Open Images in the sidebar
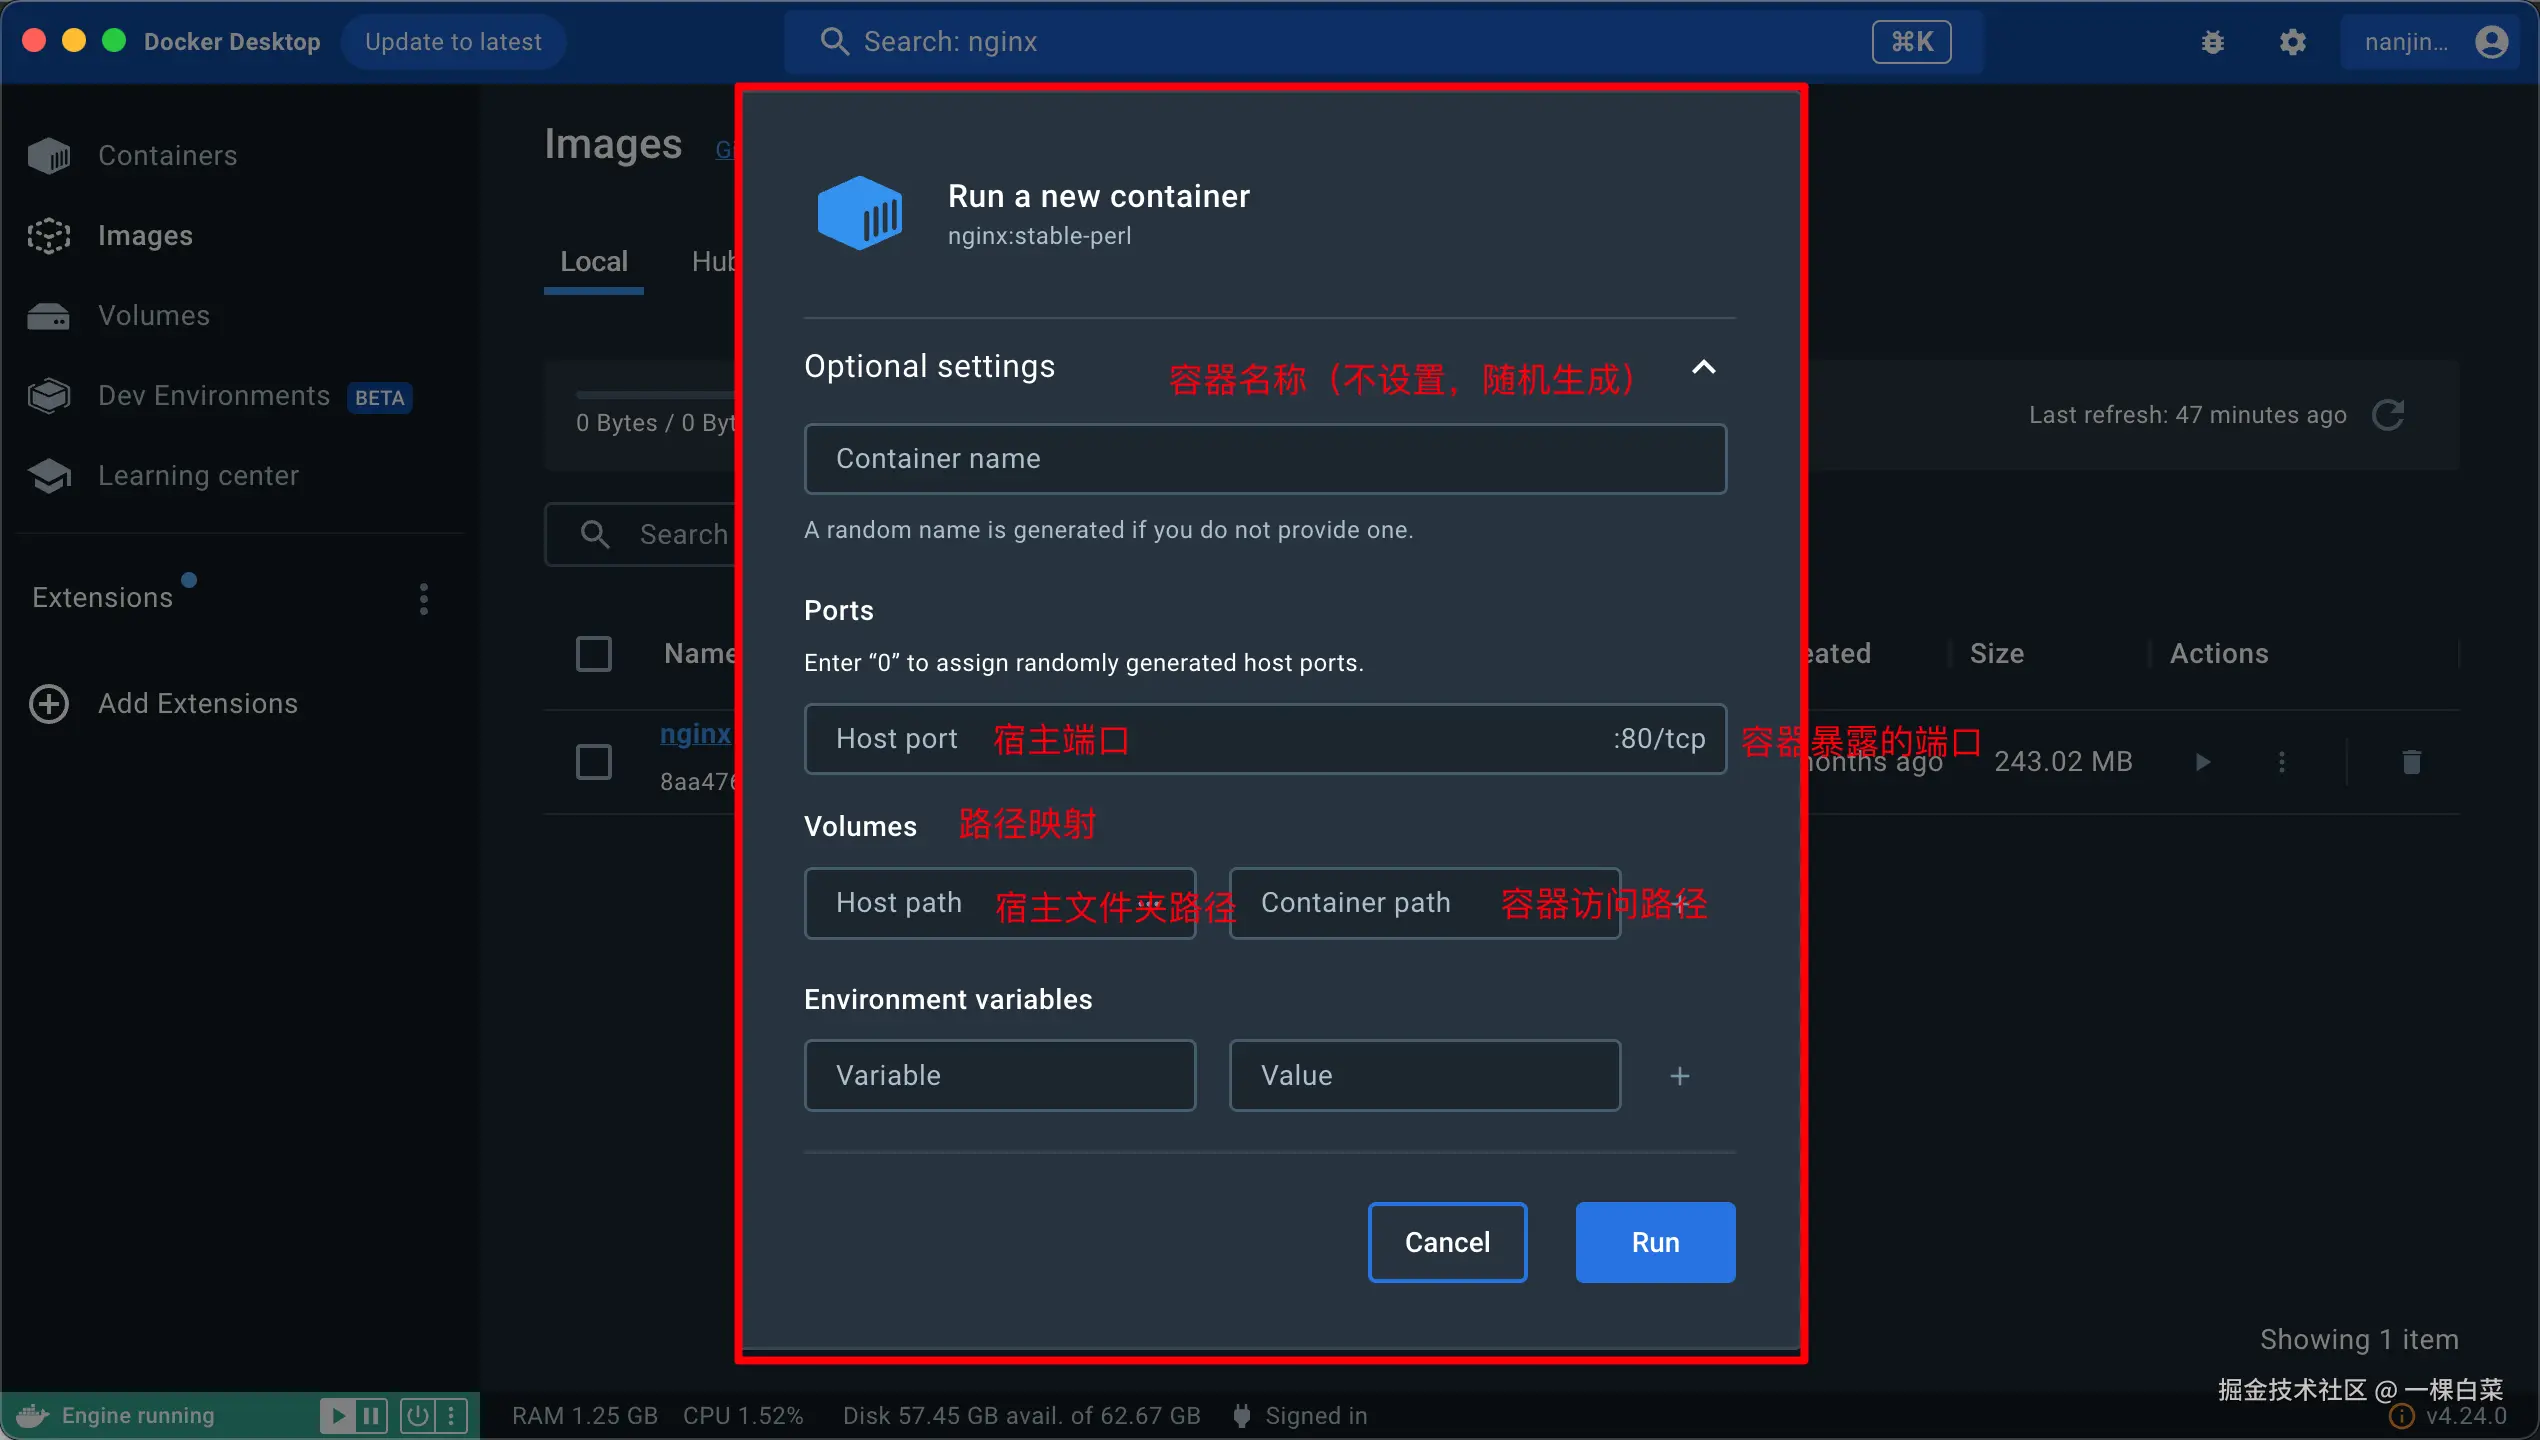 [x=145, y=236]
